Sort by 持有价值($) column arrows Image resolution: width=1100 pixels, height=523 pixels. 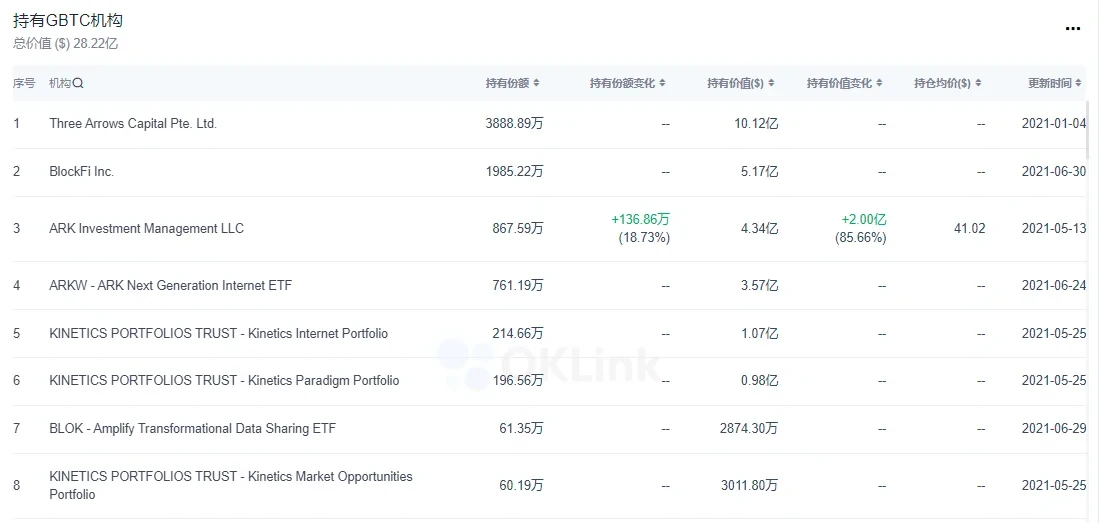coord(771,84)
